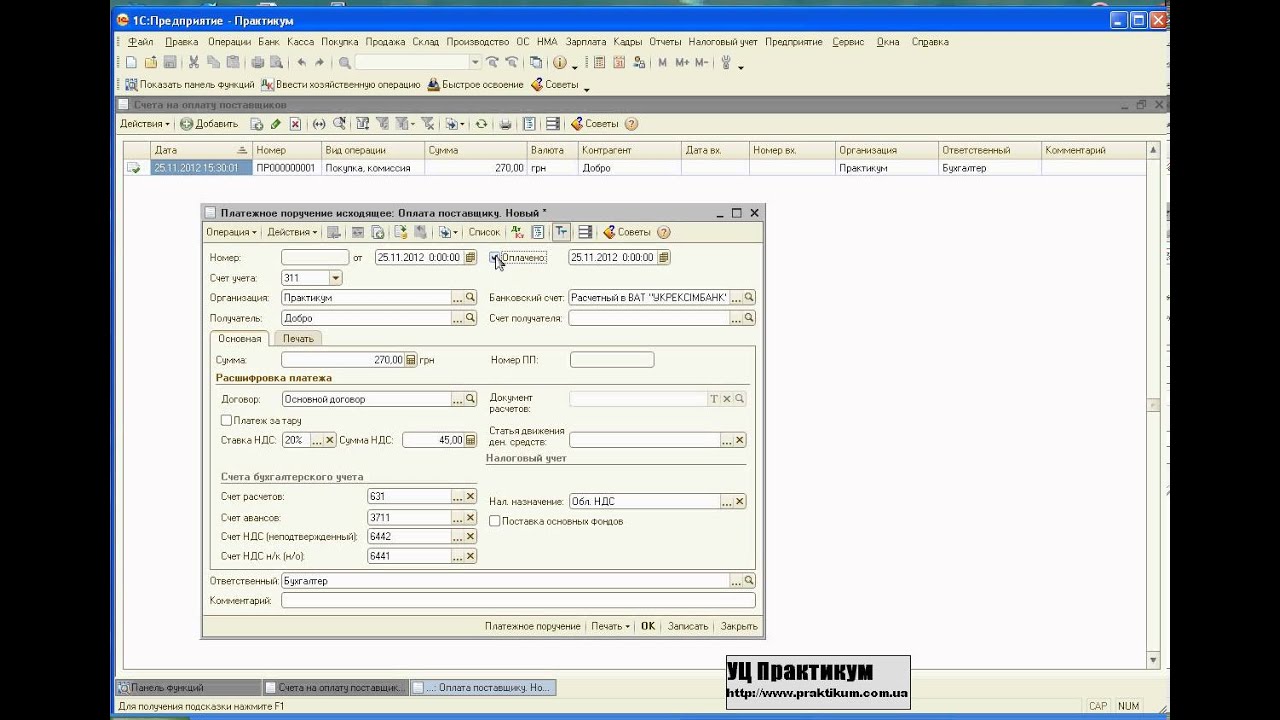Click the Сумма НДС field showing 45,00
This screenshot has width=1280, height=720.
(x=433, y=440)
